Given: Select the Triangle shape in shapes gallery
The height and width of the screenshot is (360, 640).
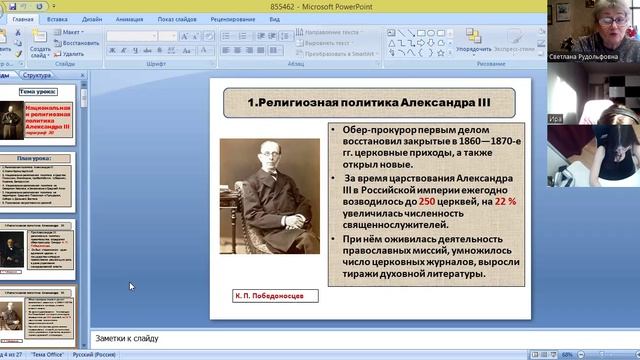Looking at the screenshot, I should tap(391, 43).
